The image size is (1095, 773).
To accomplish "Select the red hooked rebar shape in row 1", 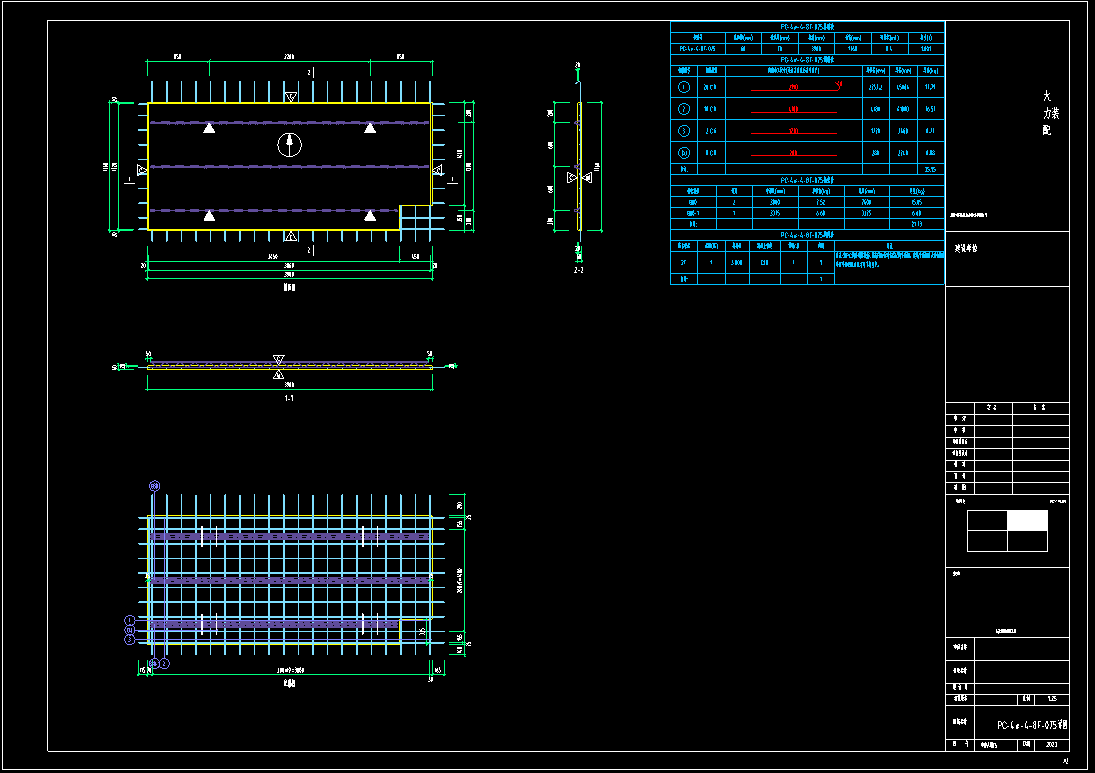I will point(797,87).
